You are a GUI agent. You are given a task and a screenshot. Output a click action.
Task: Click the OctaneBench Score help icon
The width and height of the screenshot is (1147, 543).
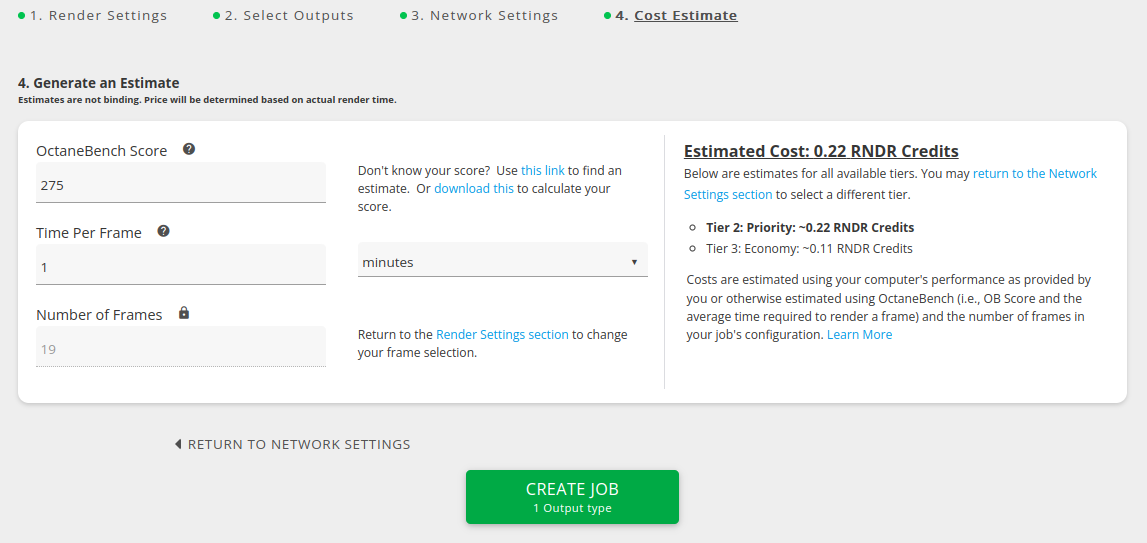click(189, 149)
